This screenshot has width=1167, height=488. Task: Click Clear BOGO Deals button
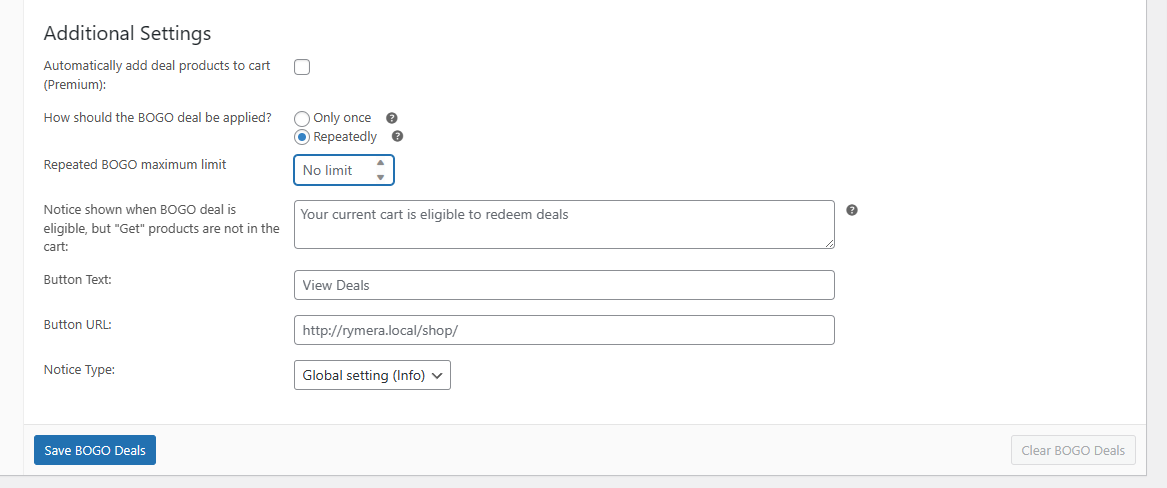coord(1073,450)
